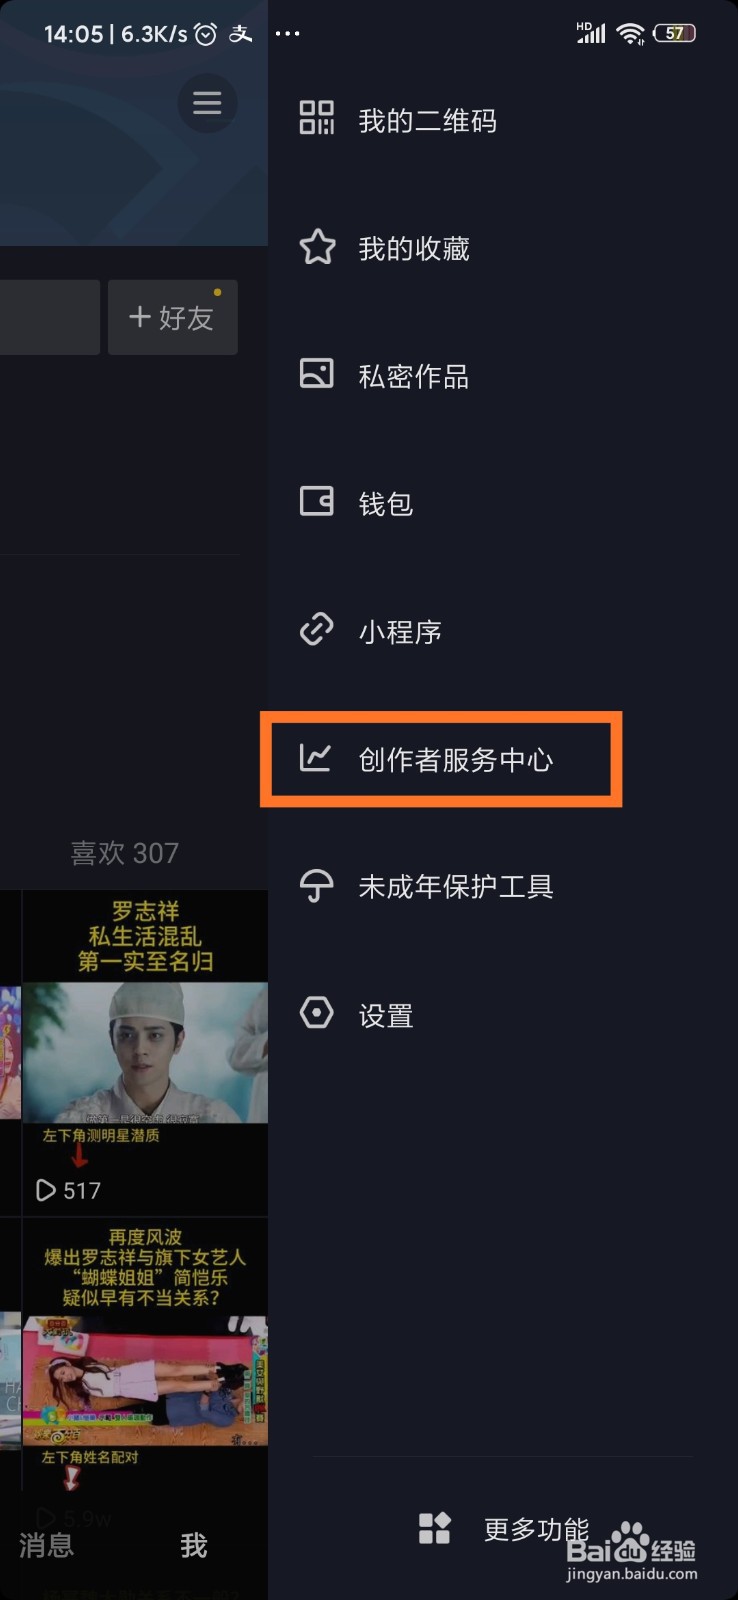This screenshot has width=738, height=1600.
Task: Open video thumbnail with 517 plays
Action: 145,1053
